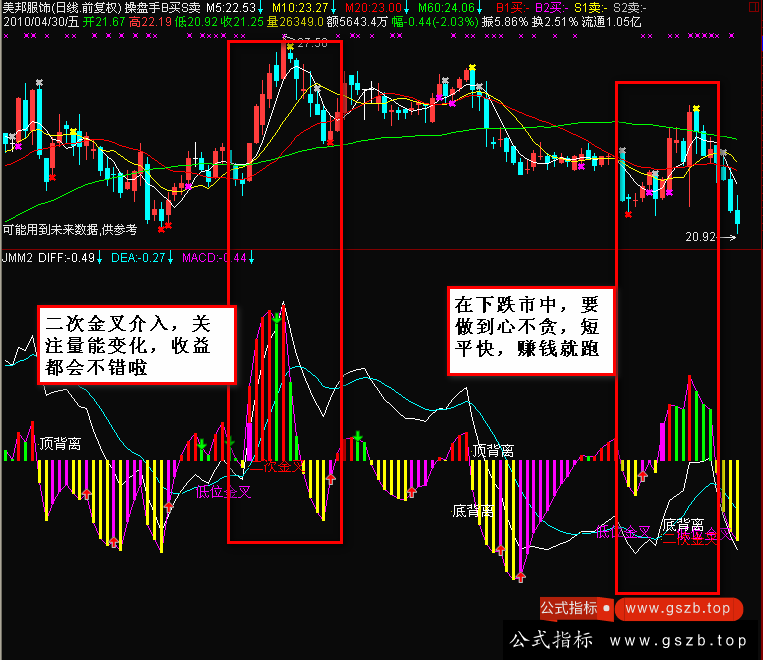This screenshot has height=660, width=763.
Task: Select the JMM2 indicator name
Action: (17, 258)
